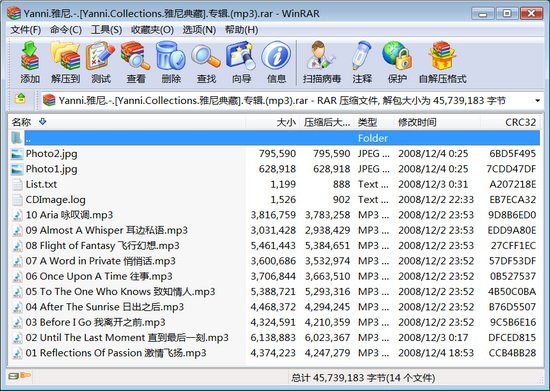
Task: Click the 10 Aria mp3 file icon
Action: coord(17,215)
